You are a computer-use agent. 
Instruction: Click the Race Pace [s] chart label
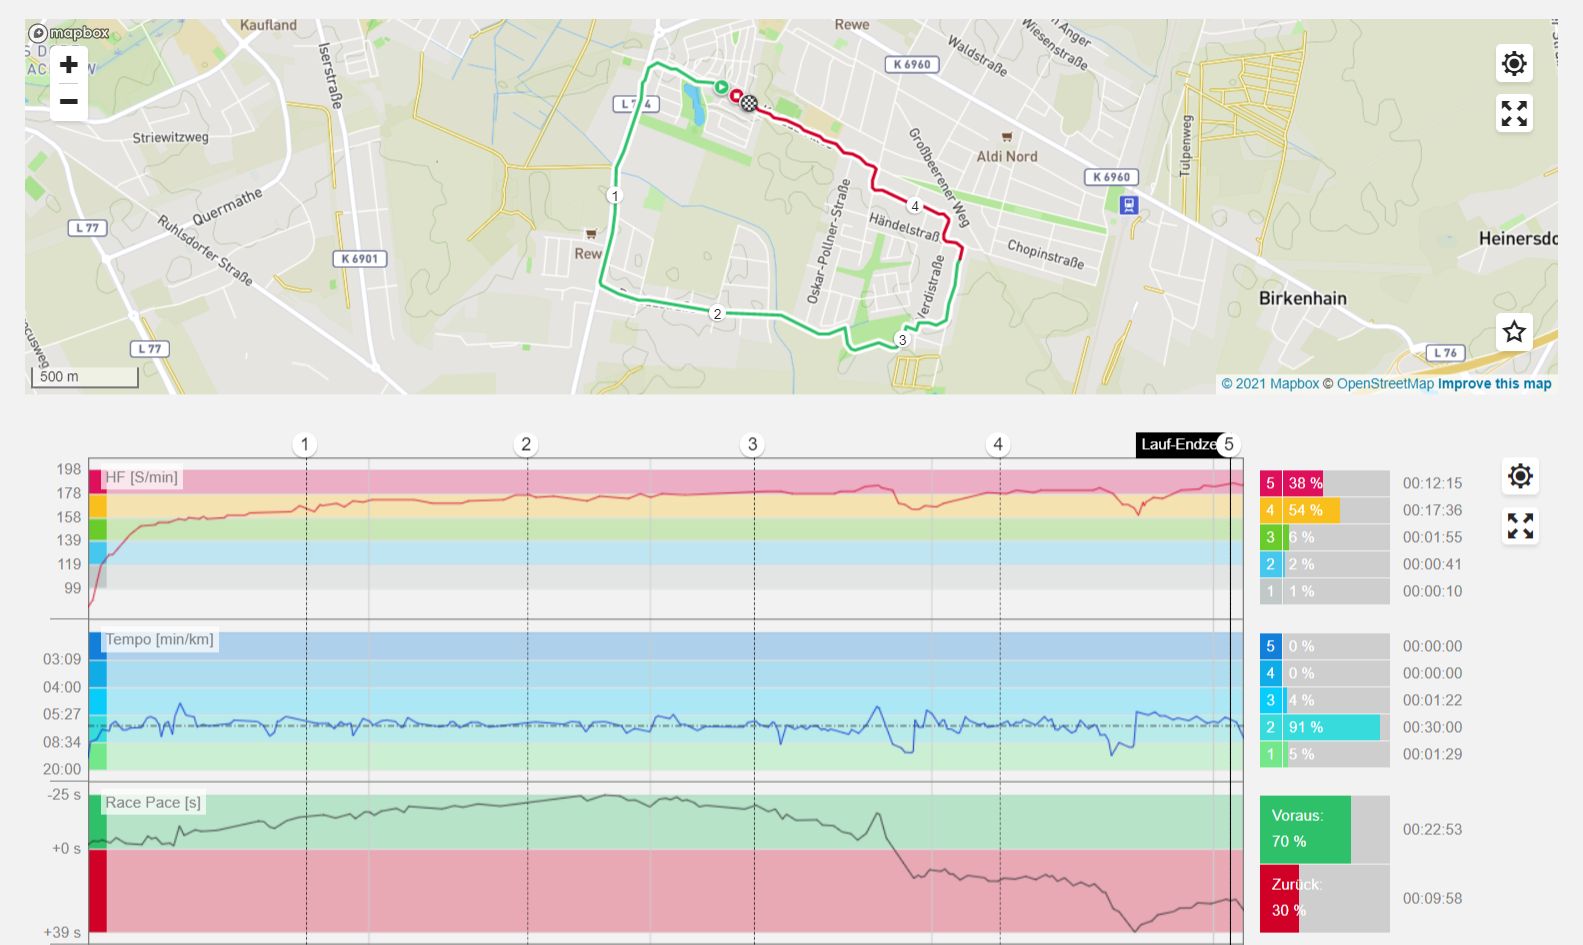153,803
